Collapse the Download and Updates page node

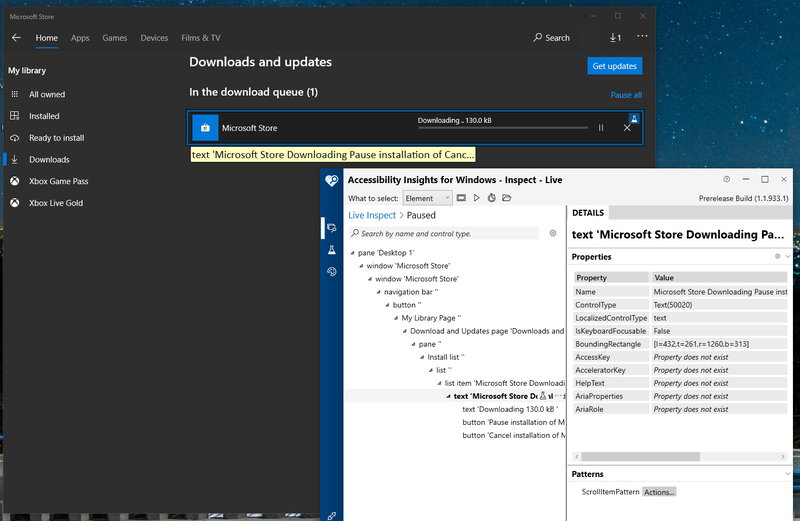coord(405,331)
